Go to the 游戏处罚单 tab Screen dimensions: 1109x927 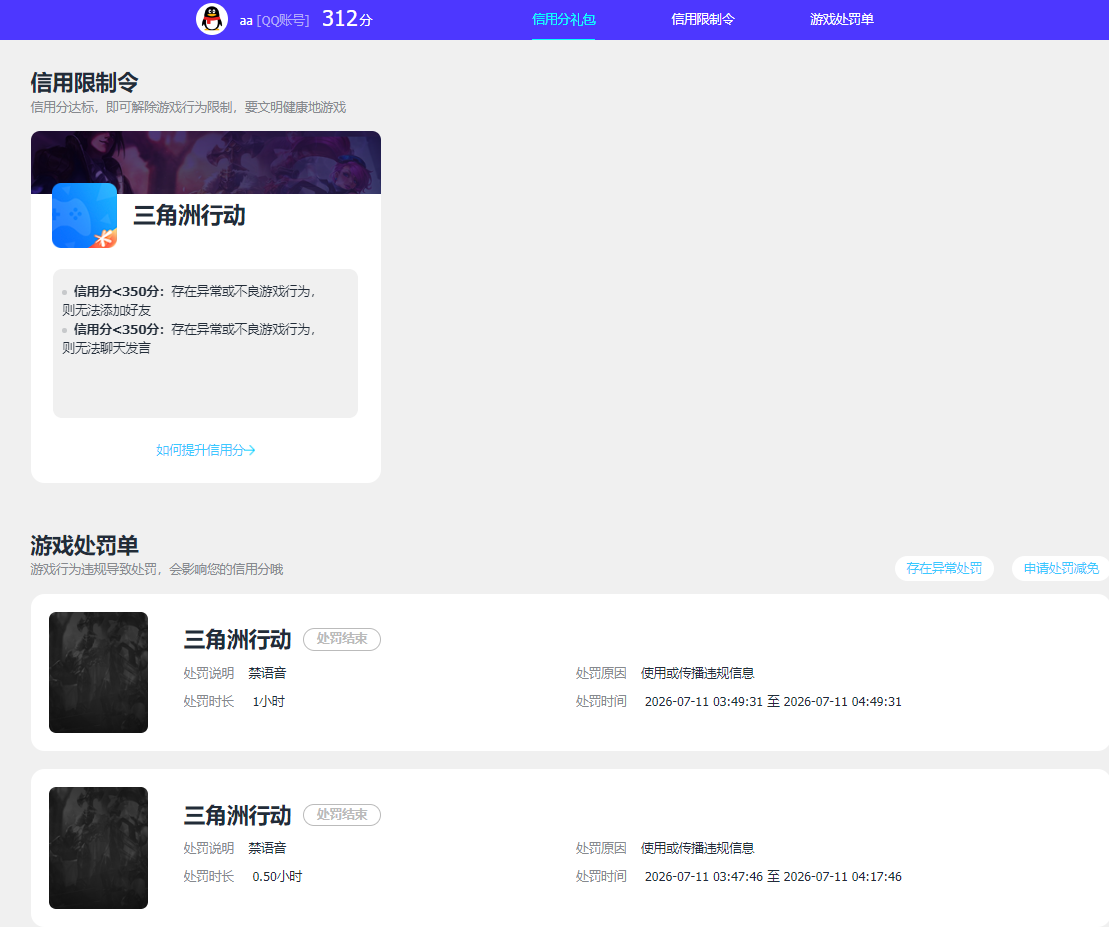pos(842,19)
